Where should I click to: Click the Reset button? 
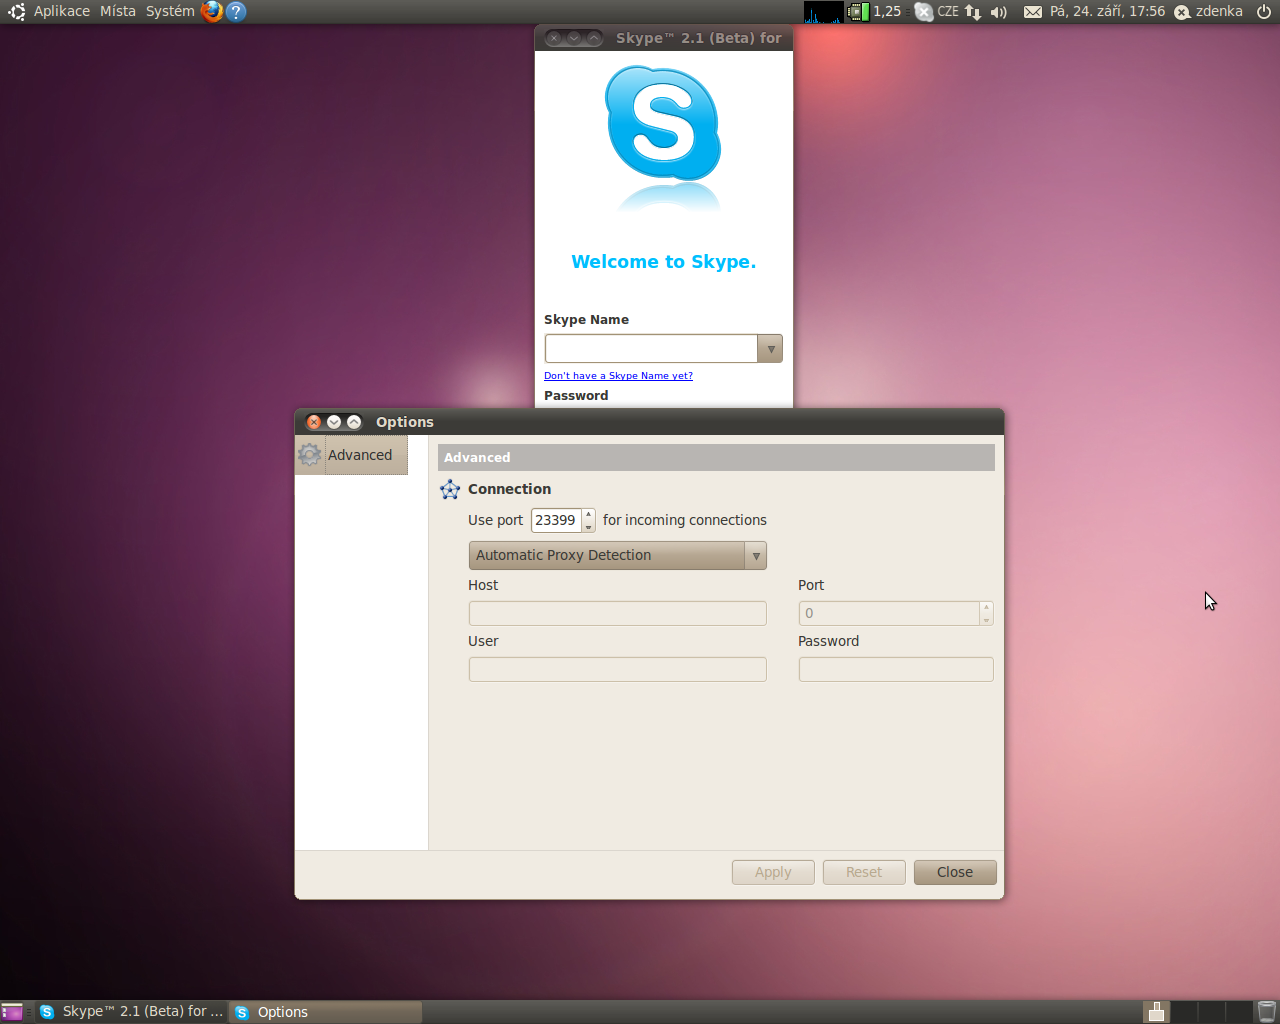[864, 872]
